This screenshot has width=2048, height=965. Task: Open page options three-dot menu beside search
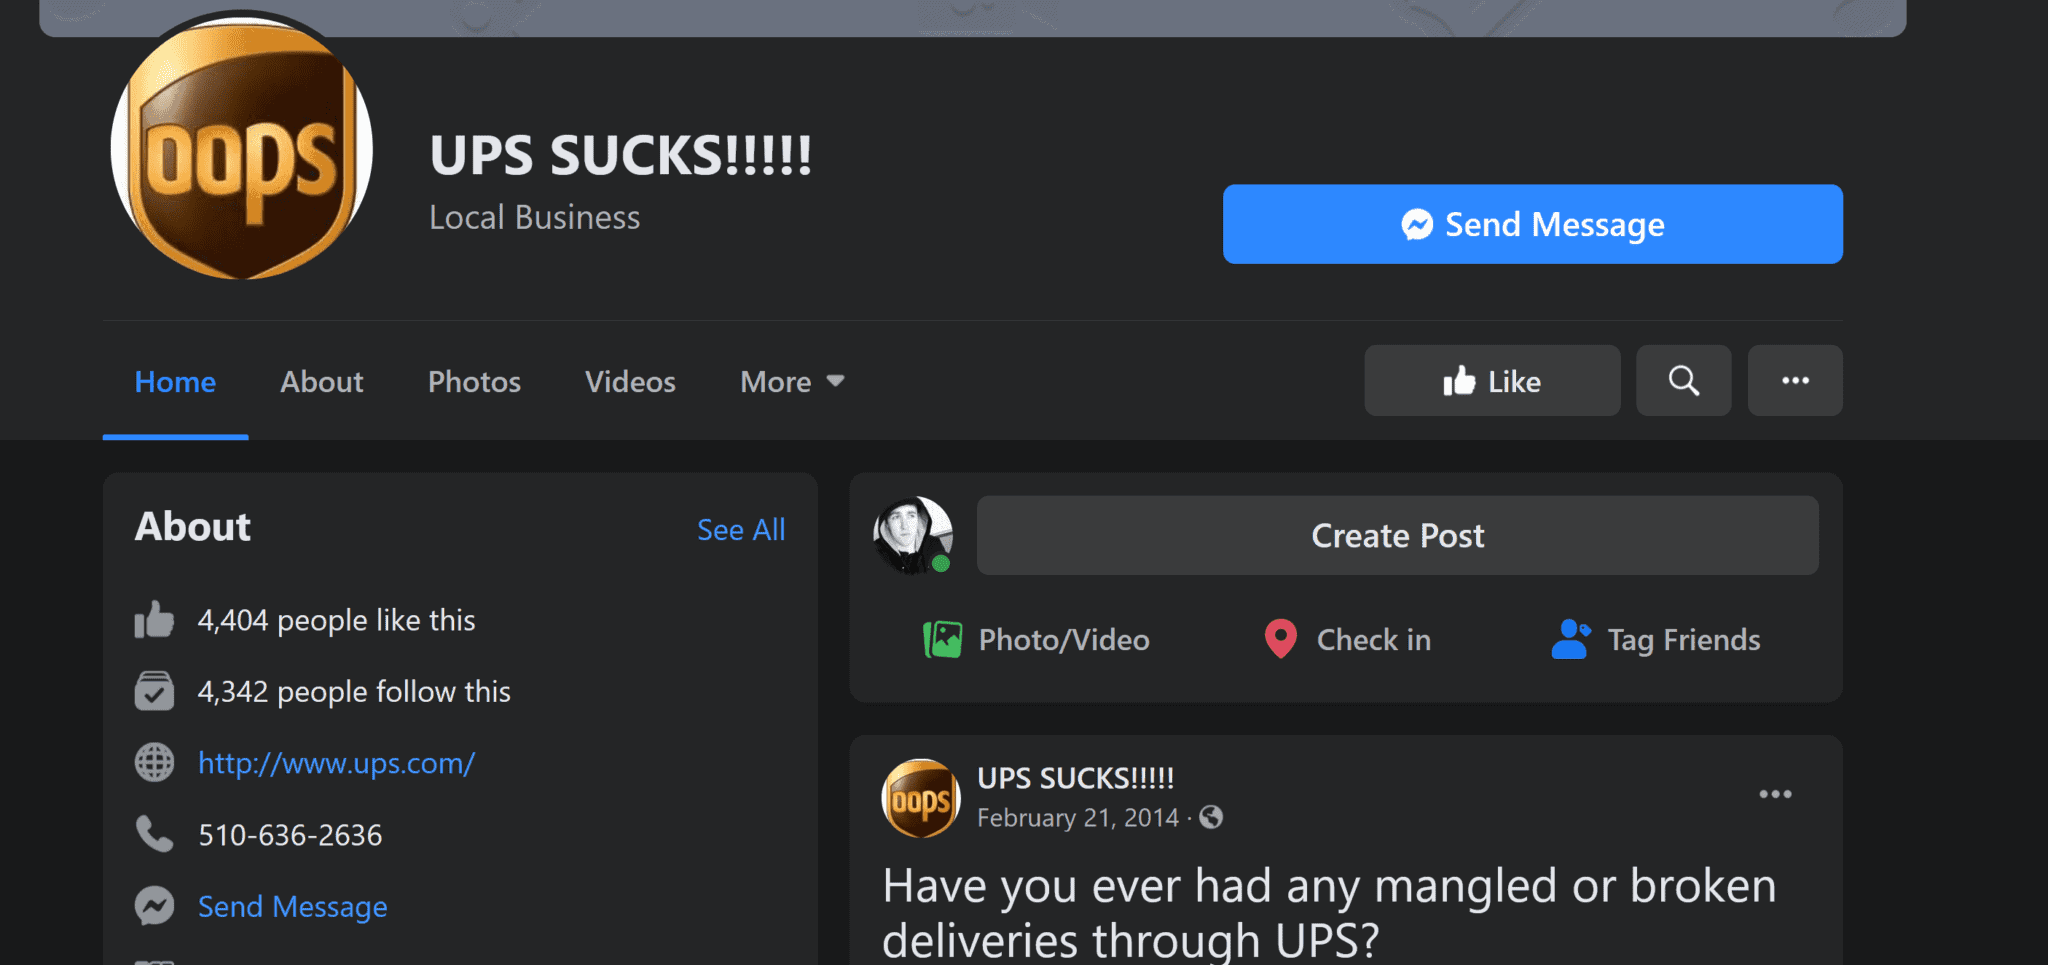1795,380
